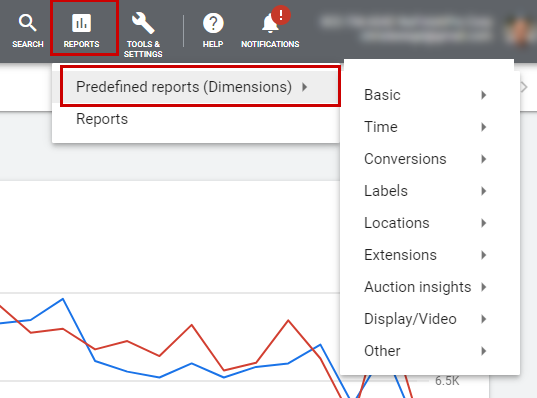Image resolution: width=537 pixels, height=398 pixels.
Task: Open the Basic reports submenu
Action: pos(430,95)
